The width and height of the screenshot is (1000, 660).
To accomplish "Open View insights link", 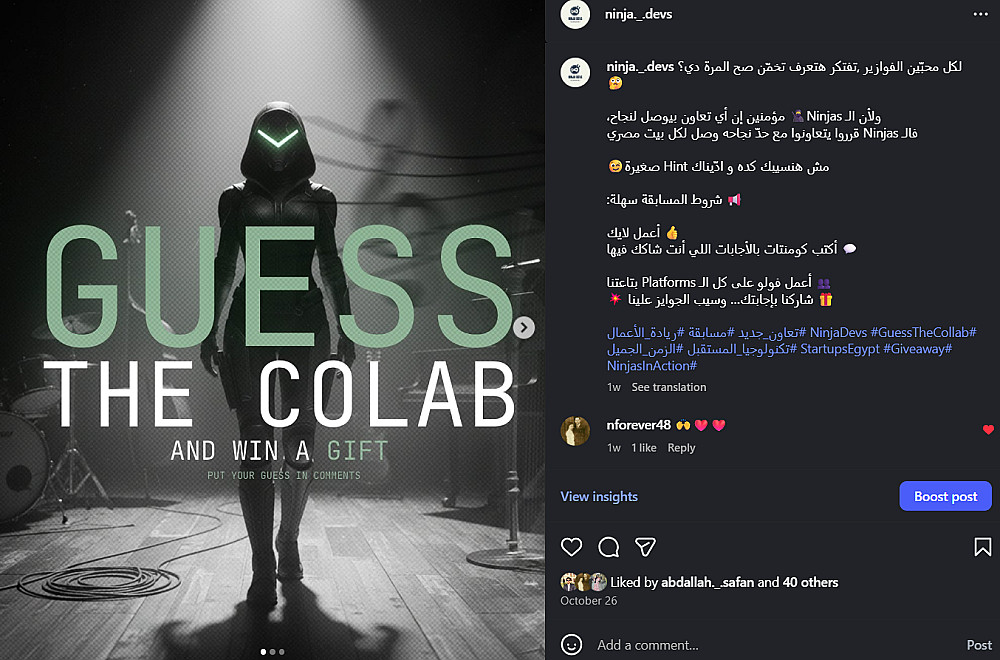I will tap(599, 496).
